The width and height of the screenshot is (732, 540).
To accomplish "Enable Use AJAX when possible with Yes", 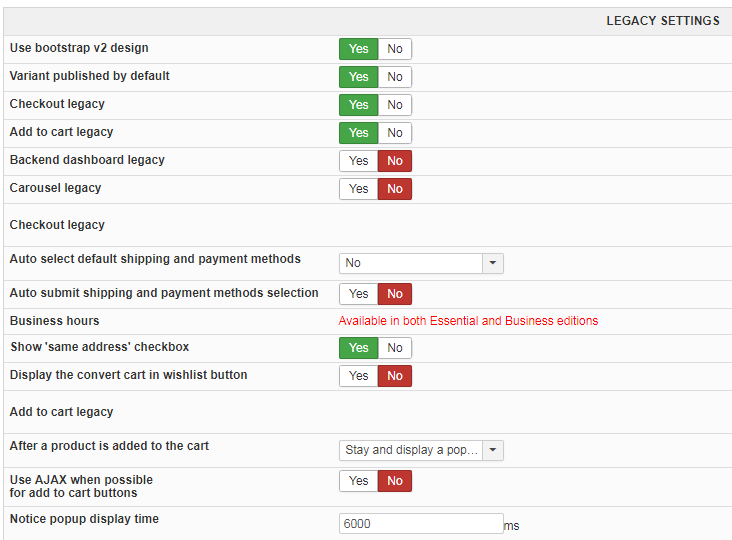I will [359, 481].
